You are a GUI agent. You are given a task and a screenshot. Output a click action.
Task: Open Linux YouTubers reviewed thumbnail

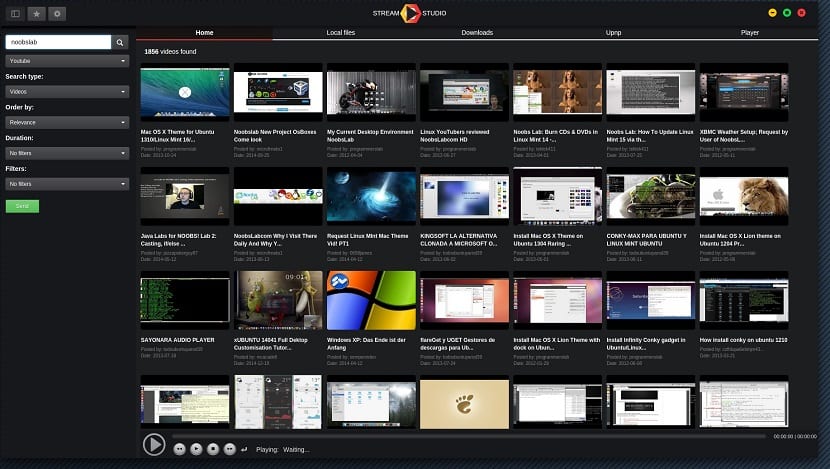point(465,93)
